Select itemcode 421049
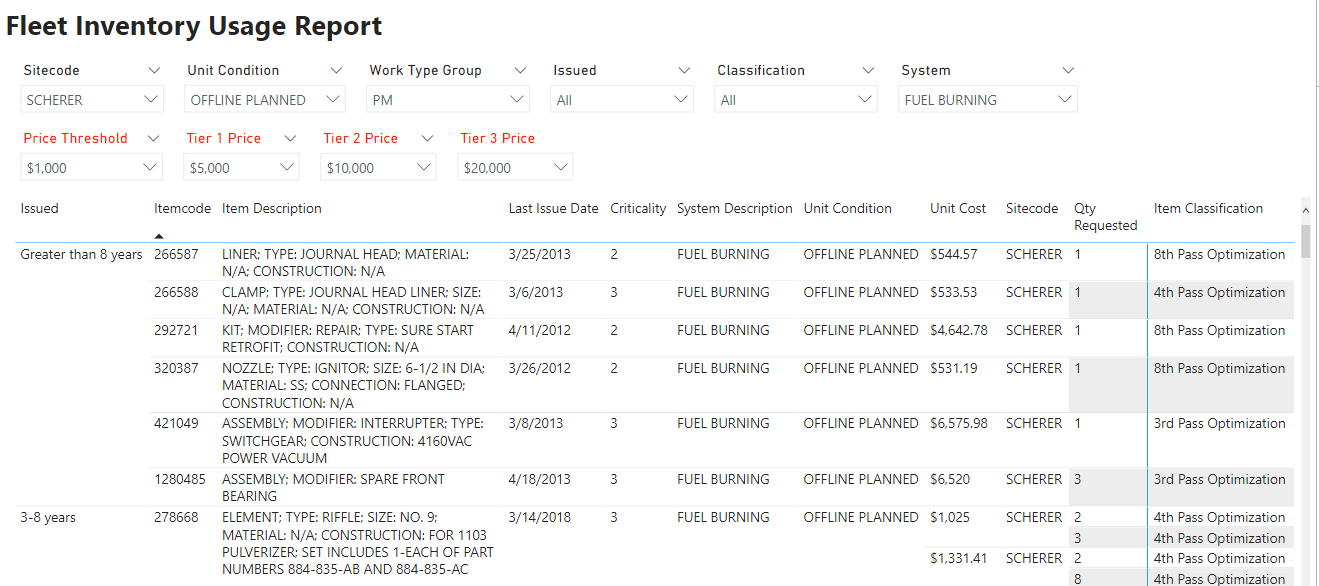Screen dimensions: 1319x586 (x=176, y=424)
